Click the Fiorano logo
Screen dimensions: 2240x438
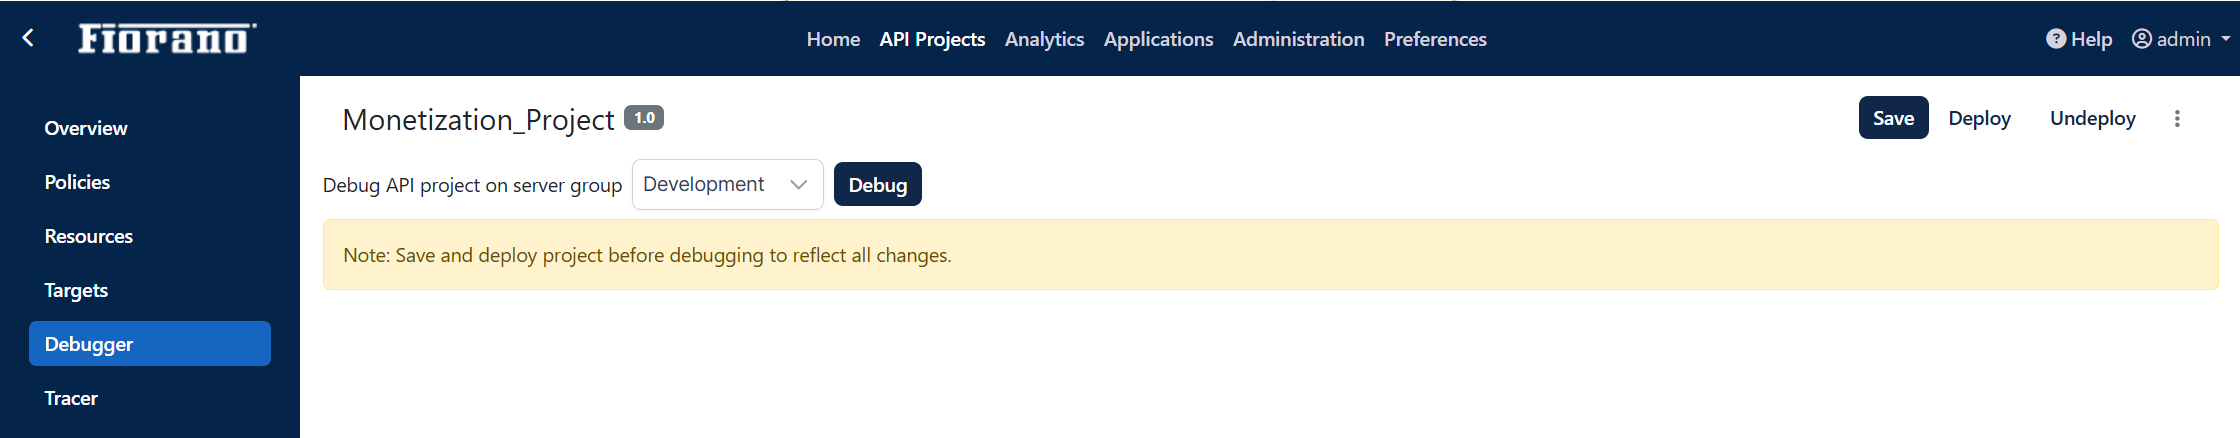[x=167, y=38]
